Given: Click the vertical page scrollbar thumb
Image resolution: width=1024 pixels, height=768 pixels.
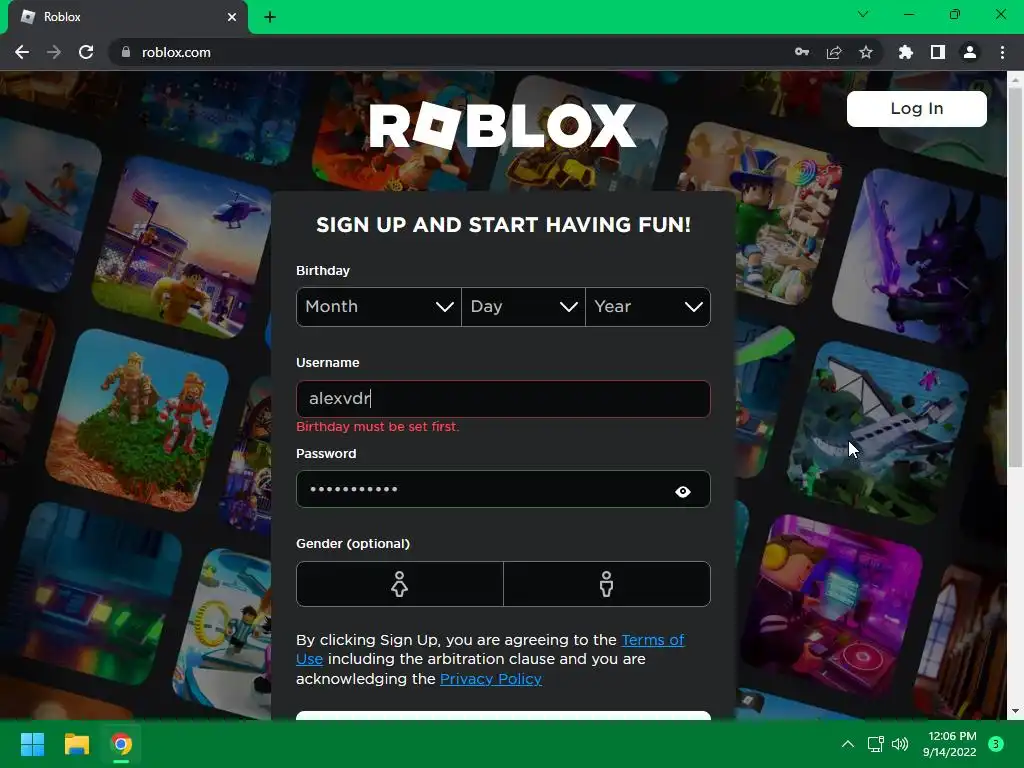Looking at the screenshot, I should [1015, 278].
